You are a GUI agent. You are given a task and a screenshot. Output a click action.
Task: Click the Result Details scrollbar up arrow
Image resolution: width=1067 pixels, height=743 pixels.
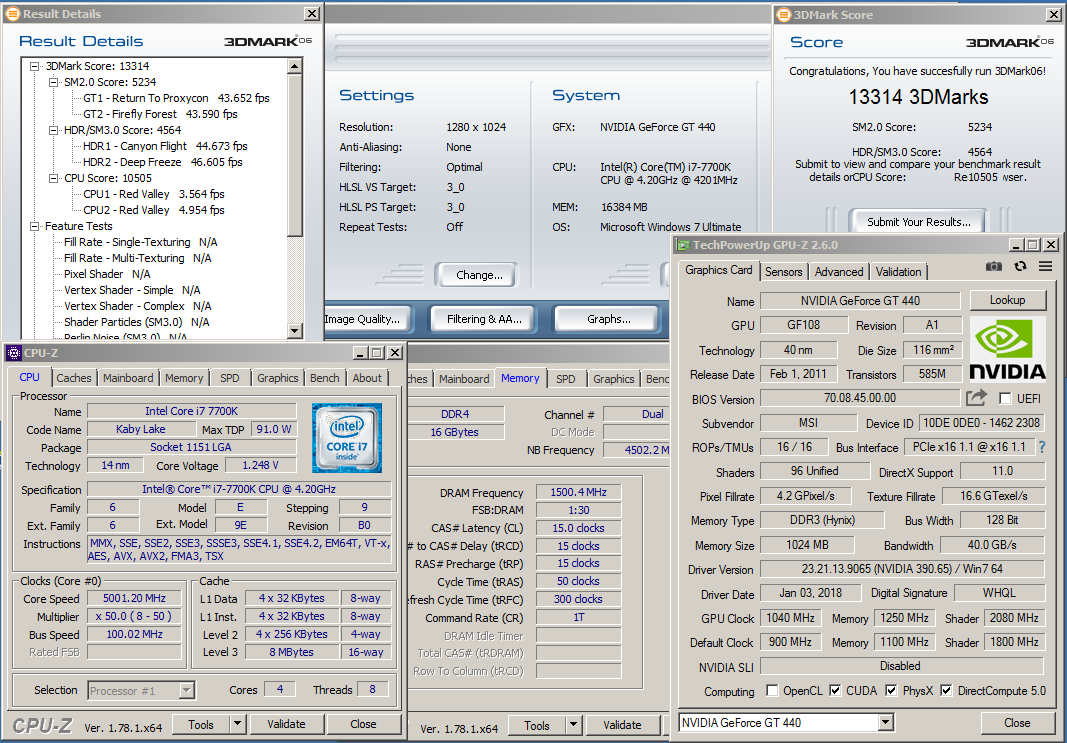tap(295, 66)
